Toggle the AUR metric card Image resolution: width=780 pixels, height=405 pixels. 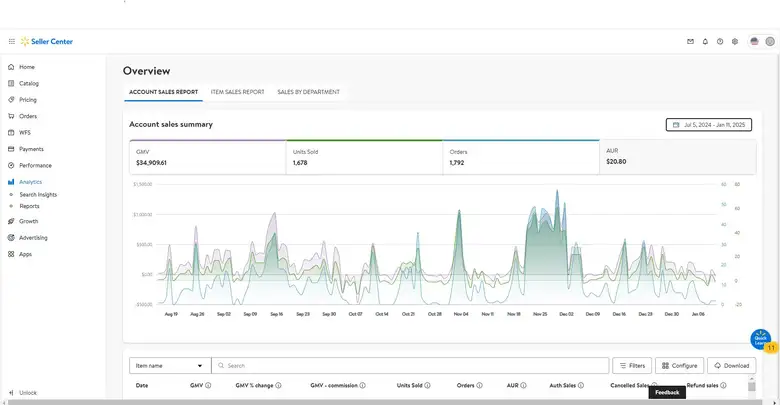(677, 156)
